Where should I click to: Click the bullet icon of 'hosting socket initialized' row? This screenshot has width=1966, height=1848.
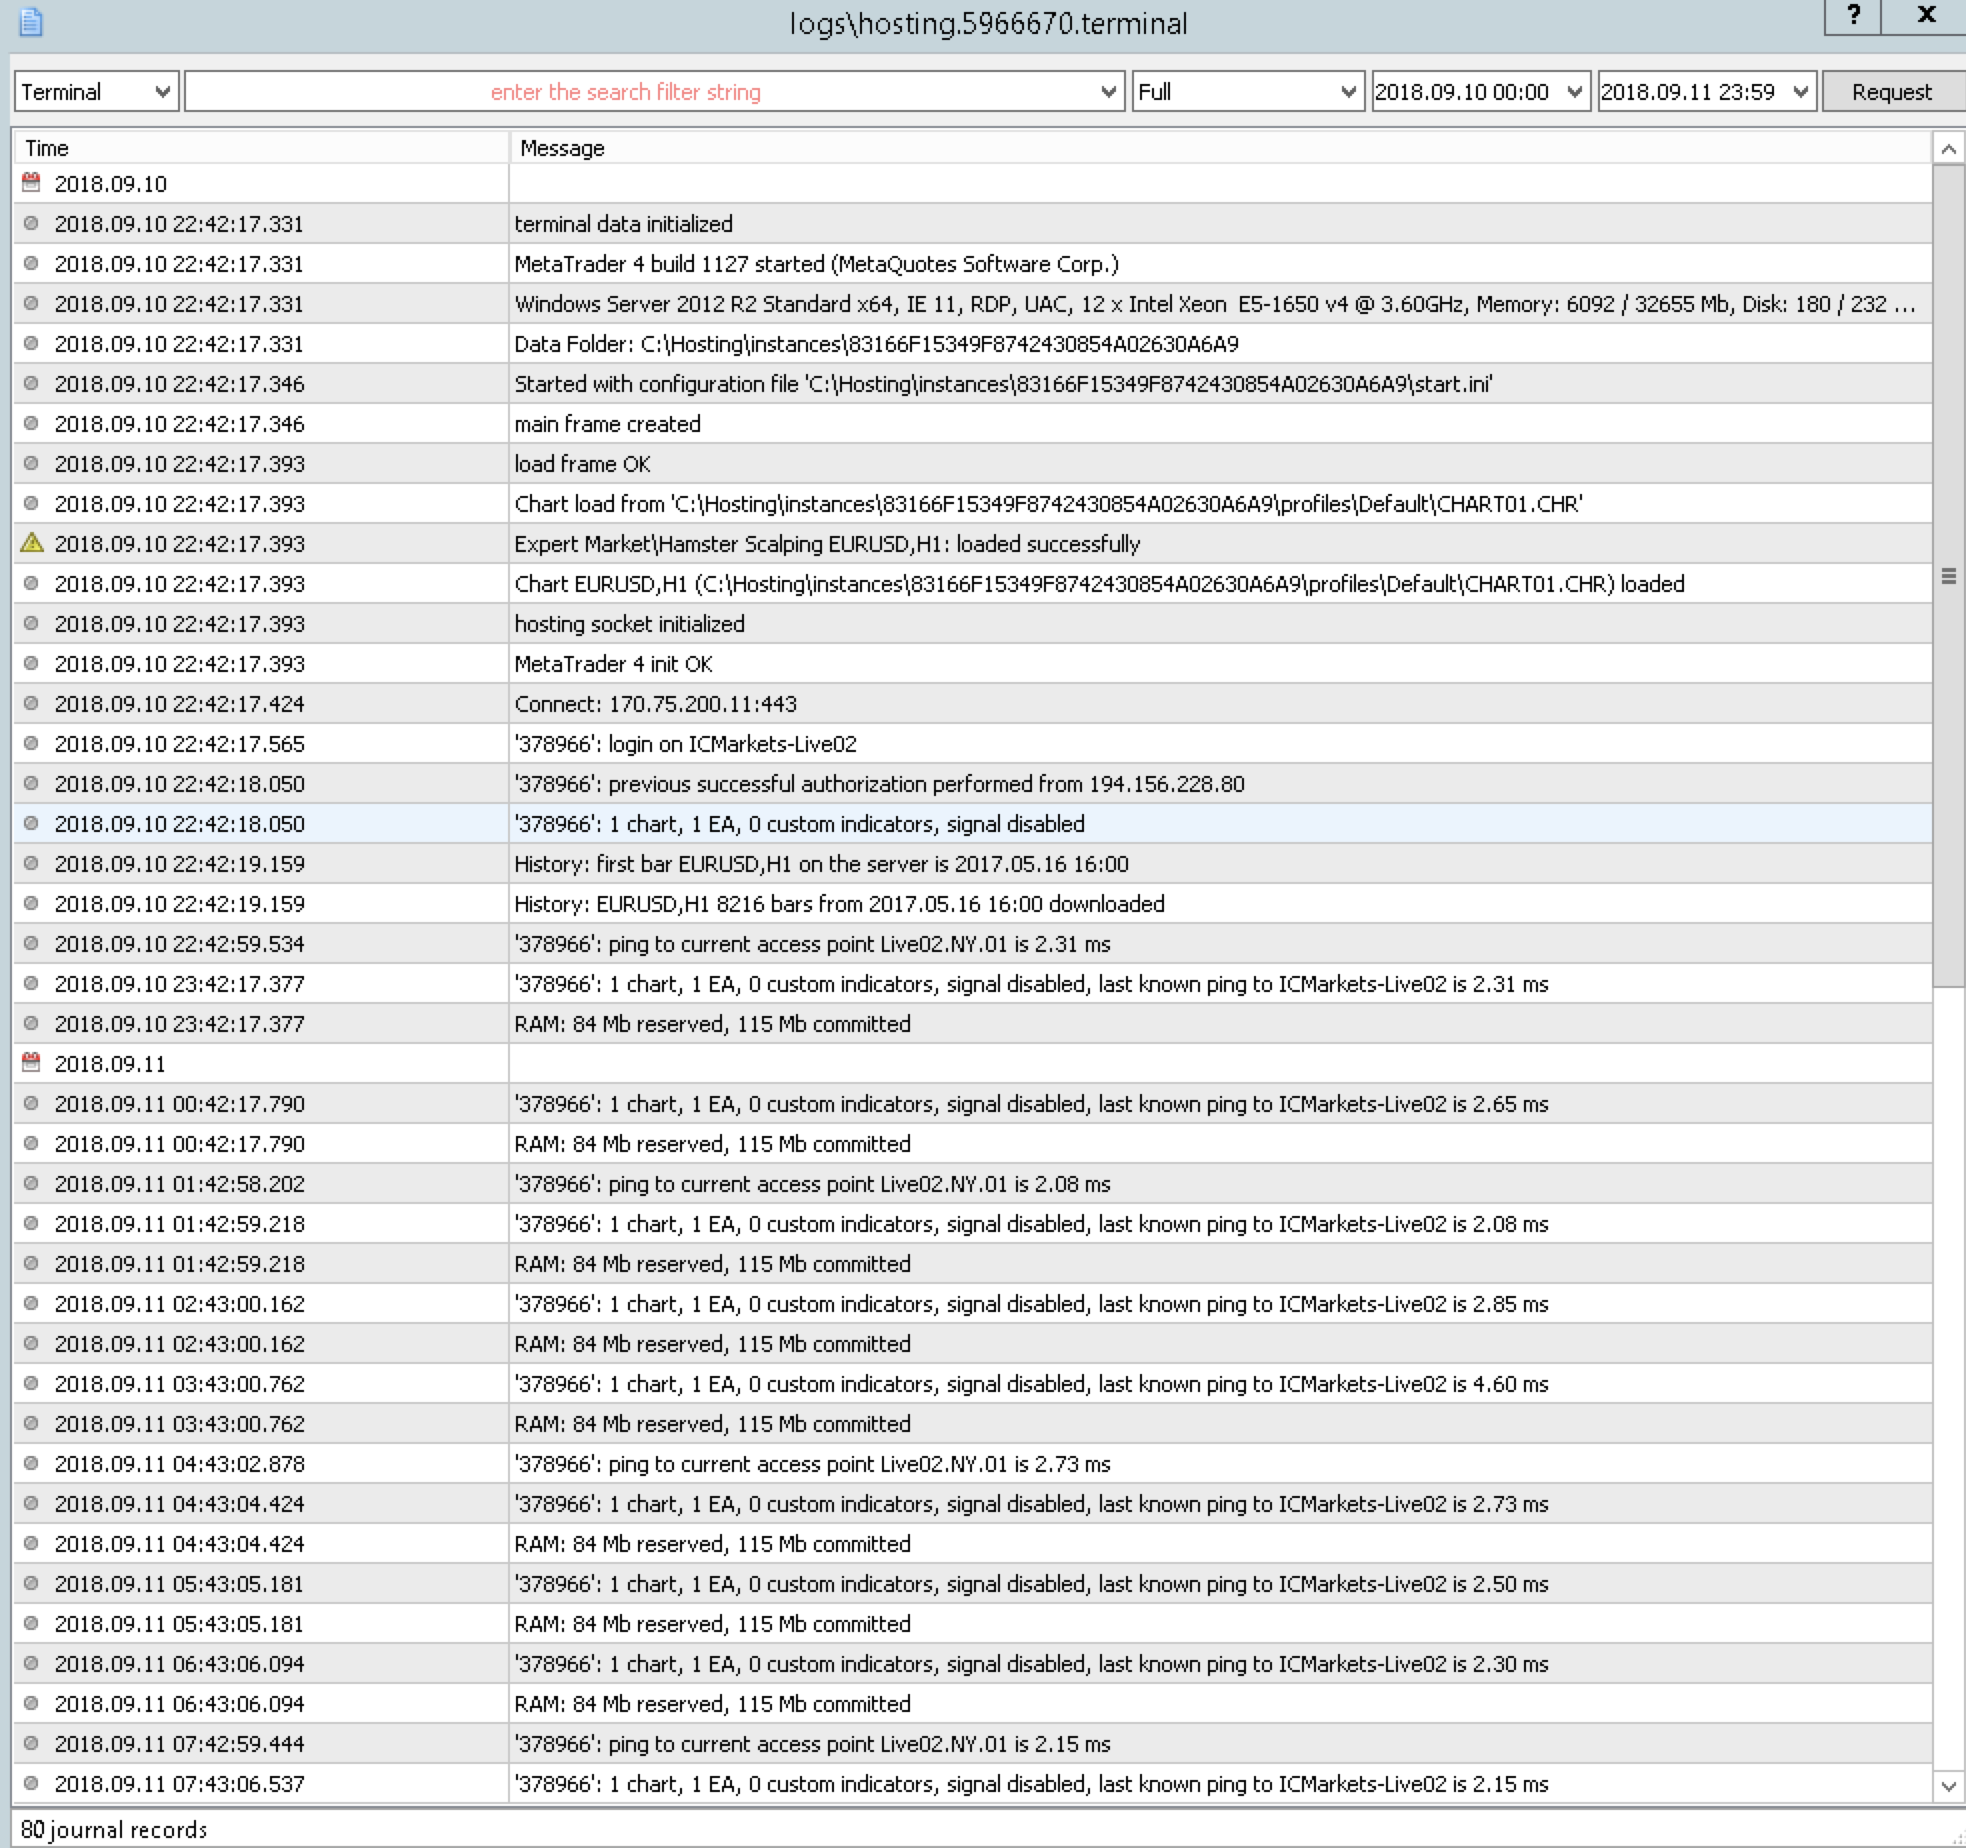click(31, 623)
